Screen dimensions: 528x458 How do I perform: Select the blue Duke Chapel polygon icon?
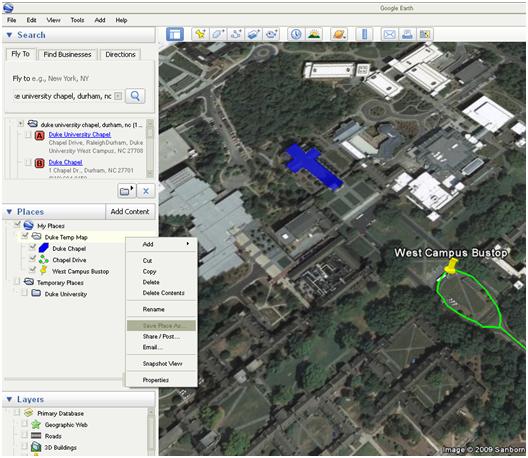pyautogui.click(x=43, y=248)
